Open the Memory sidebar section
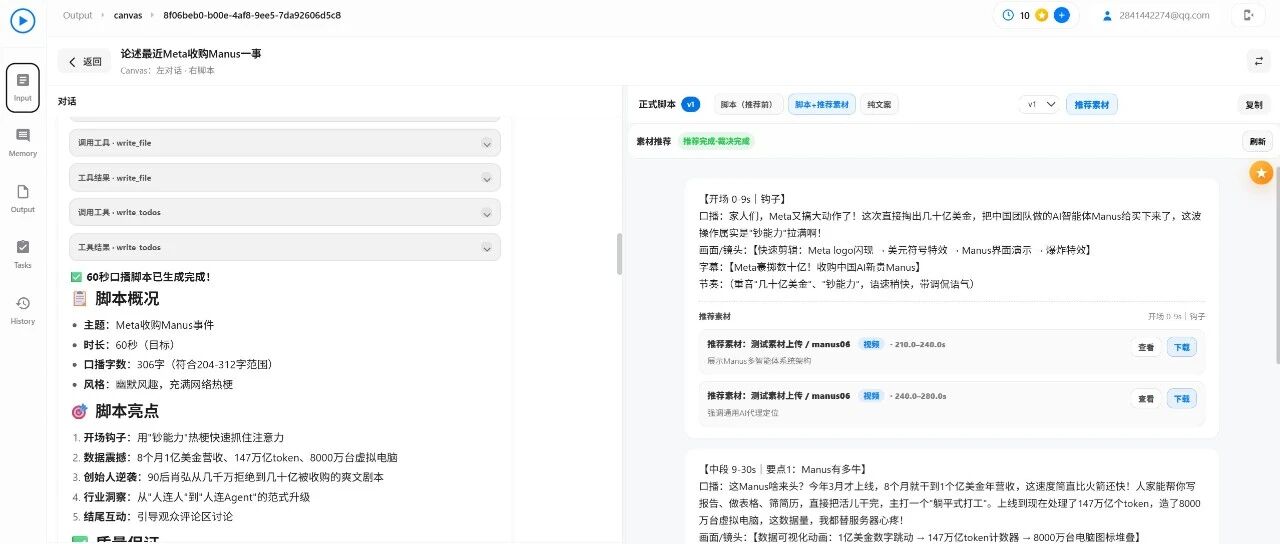Viewport: 1280px width, 544px height. click(x=23, y=143)
